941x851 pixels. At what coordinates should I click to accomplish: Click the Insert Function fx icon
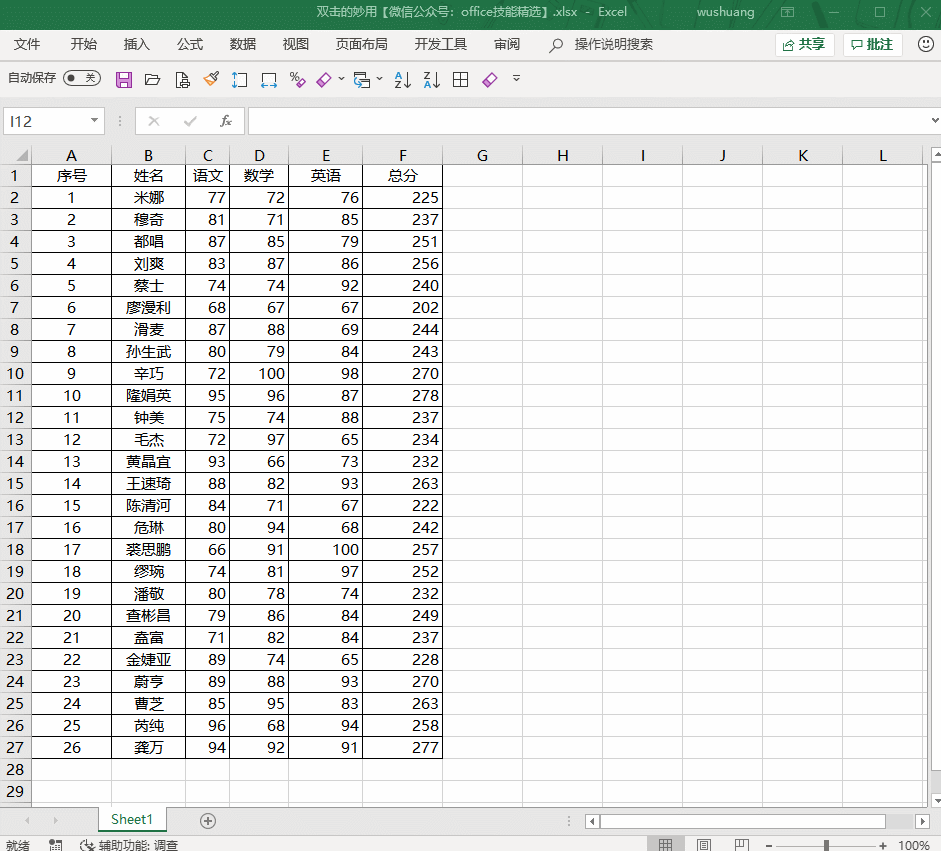(x=226, y=121)
